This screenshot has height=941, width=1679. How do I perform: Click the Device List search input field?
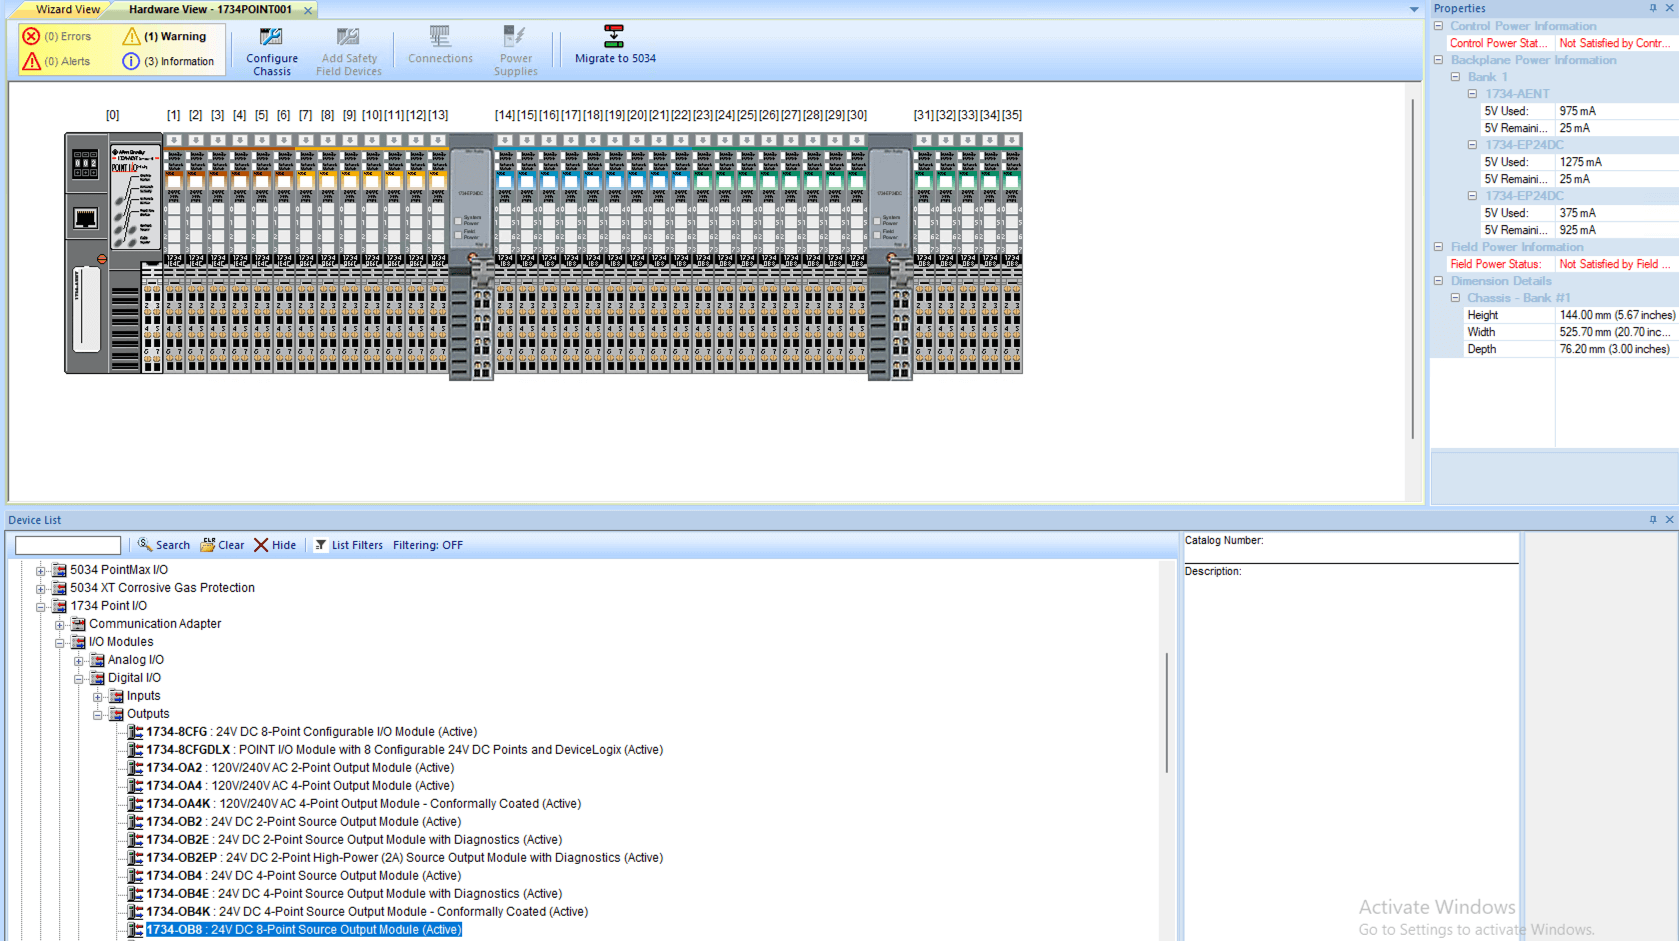coord(66,545)
